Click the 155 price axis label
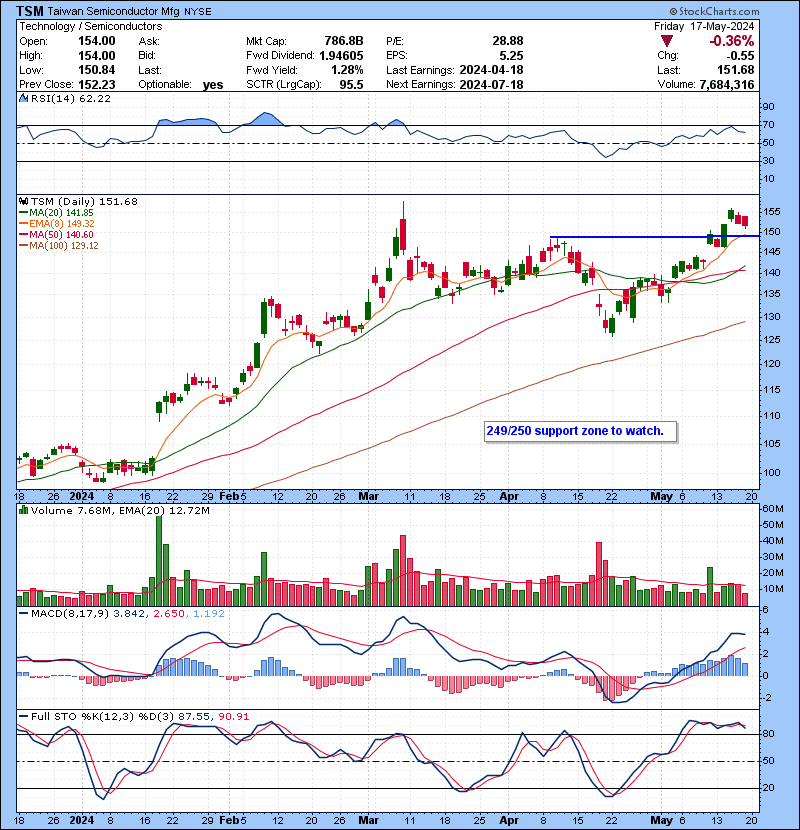The image size is (800, 830). point(772,212)
